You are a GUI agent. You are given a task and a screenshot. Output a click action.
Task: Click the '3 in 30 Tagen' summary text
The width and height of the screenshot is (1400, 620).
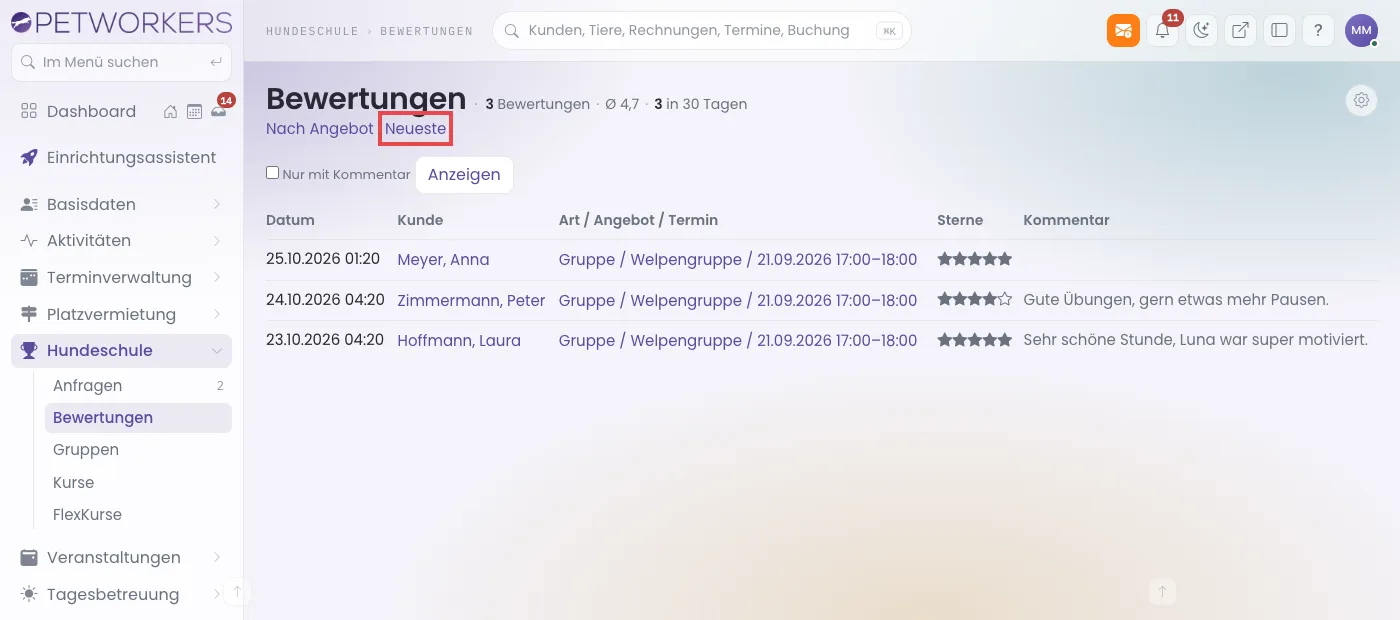(700, 104)
